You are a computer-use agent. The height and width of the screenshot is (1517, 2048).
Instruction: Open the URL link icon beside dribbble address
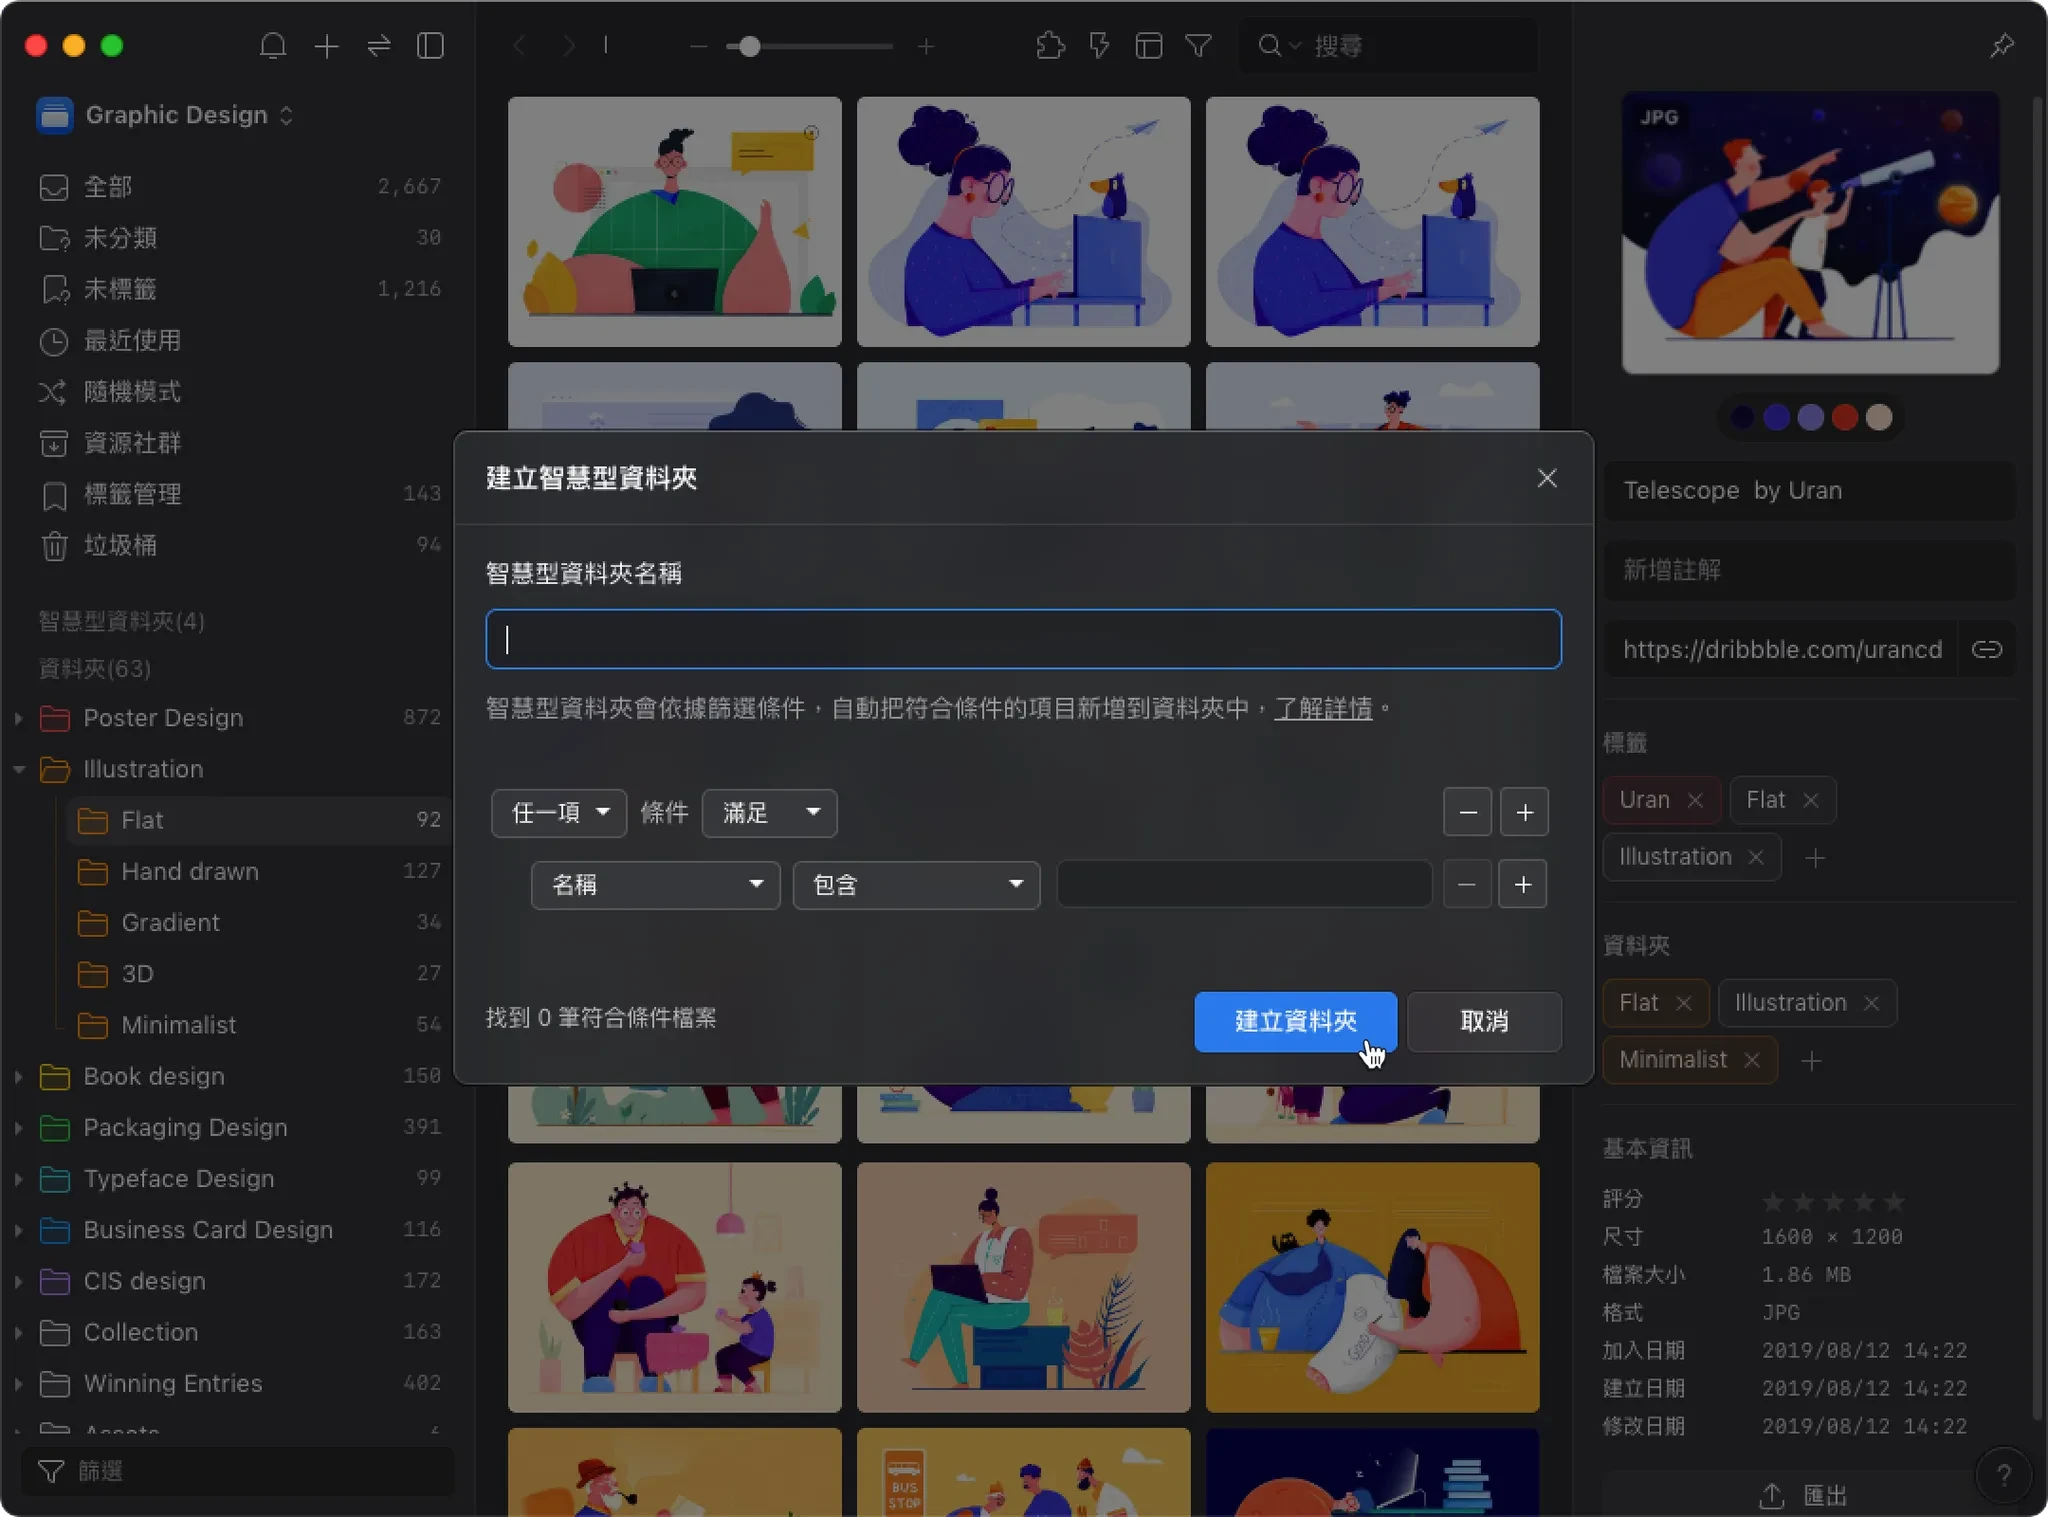coord(1987,650)
